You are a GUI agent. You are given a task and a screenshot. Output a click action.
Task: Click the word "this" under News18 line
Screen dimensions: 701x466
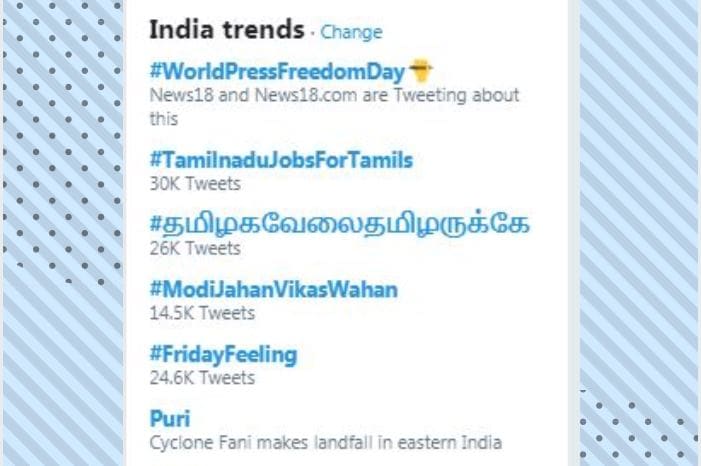click(x=164, y=119)
